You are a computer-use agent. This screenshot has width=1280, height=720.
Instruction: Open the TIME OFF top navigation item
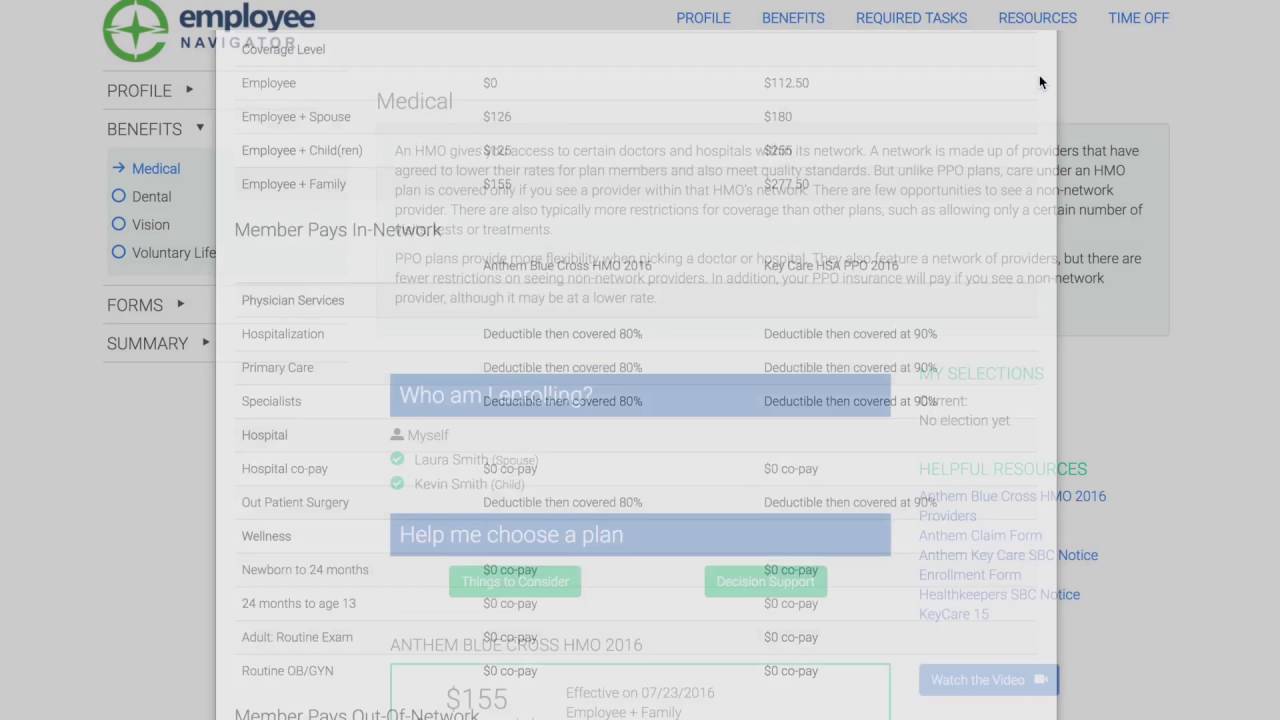point(1138,18)
